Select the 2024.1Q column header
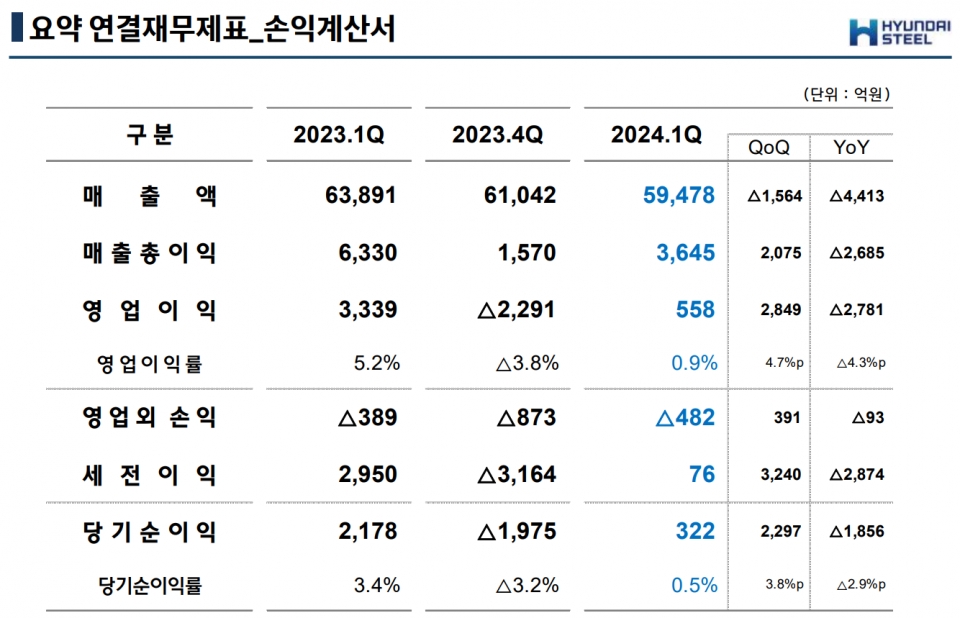This screenshot has height=618, width=960. coord(656,136)
